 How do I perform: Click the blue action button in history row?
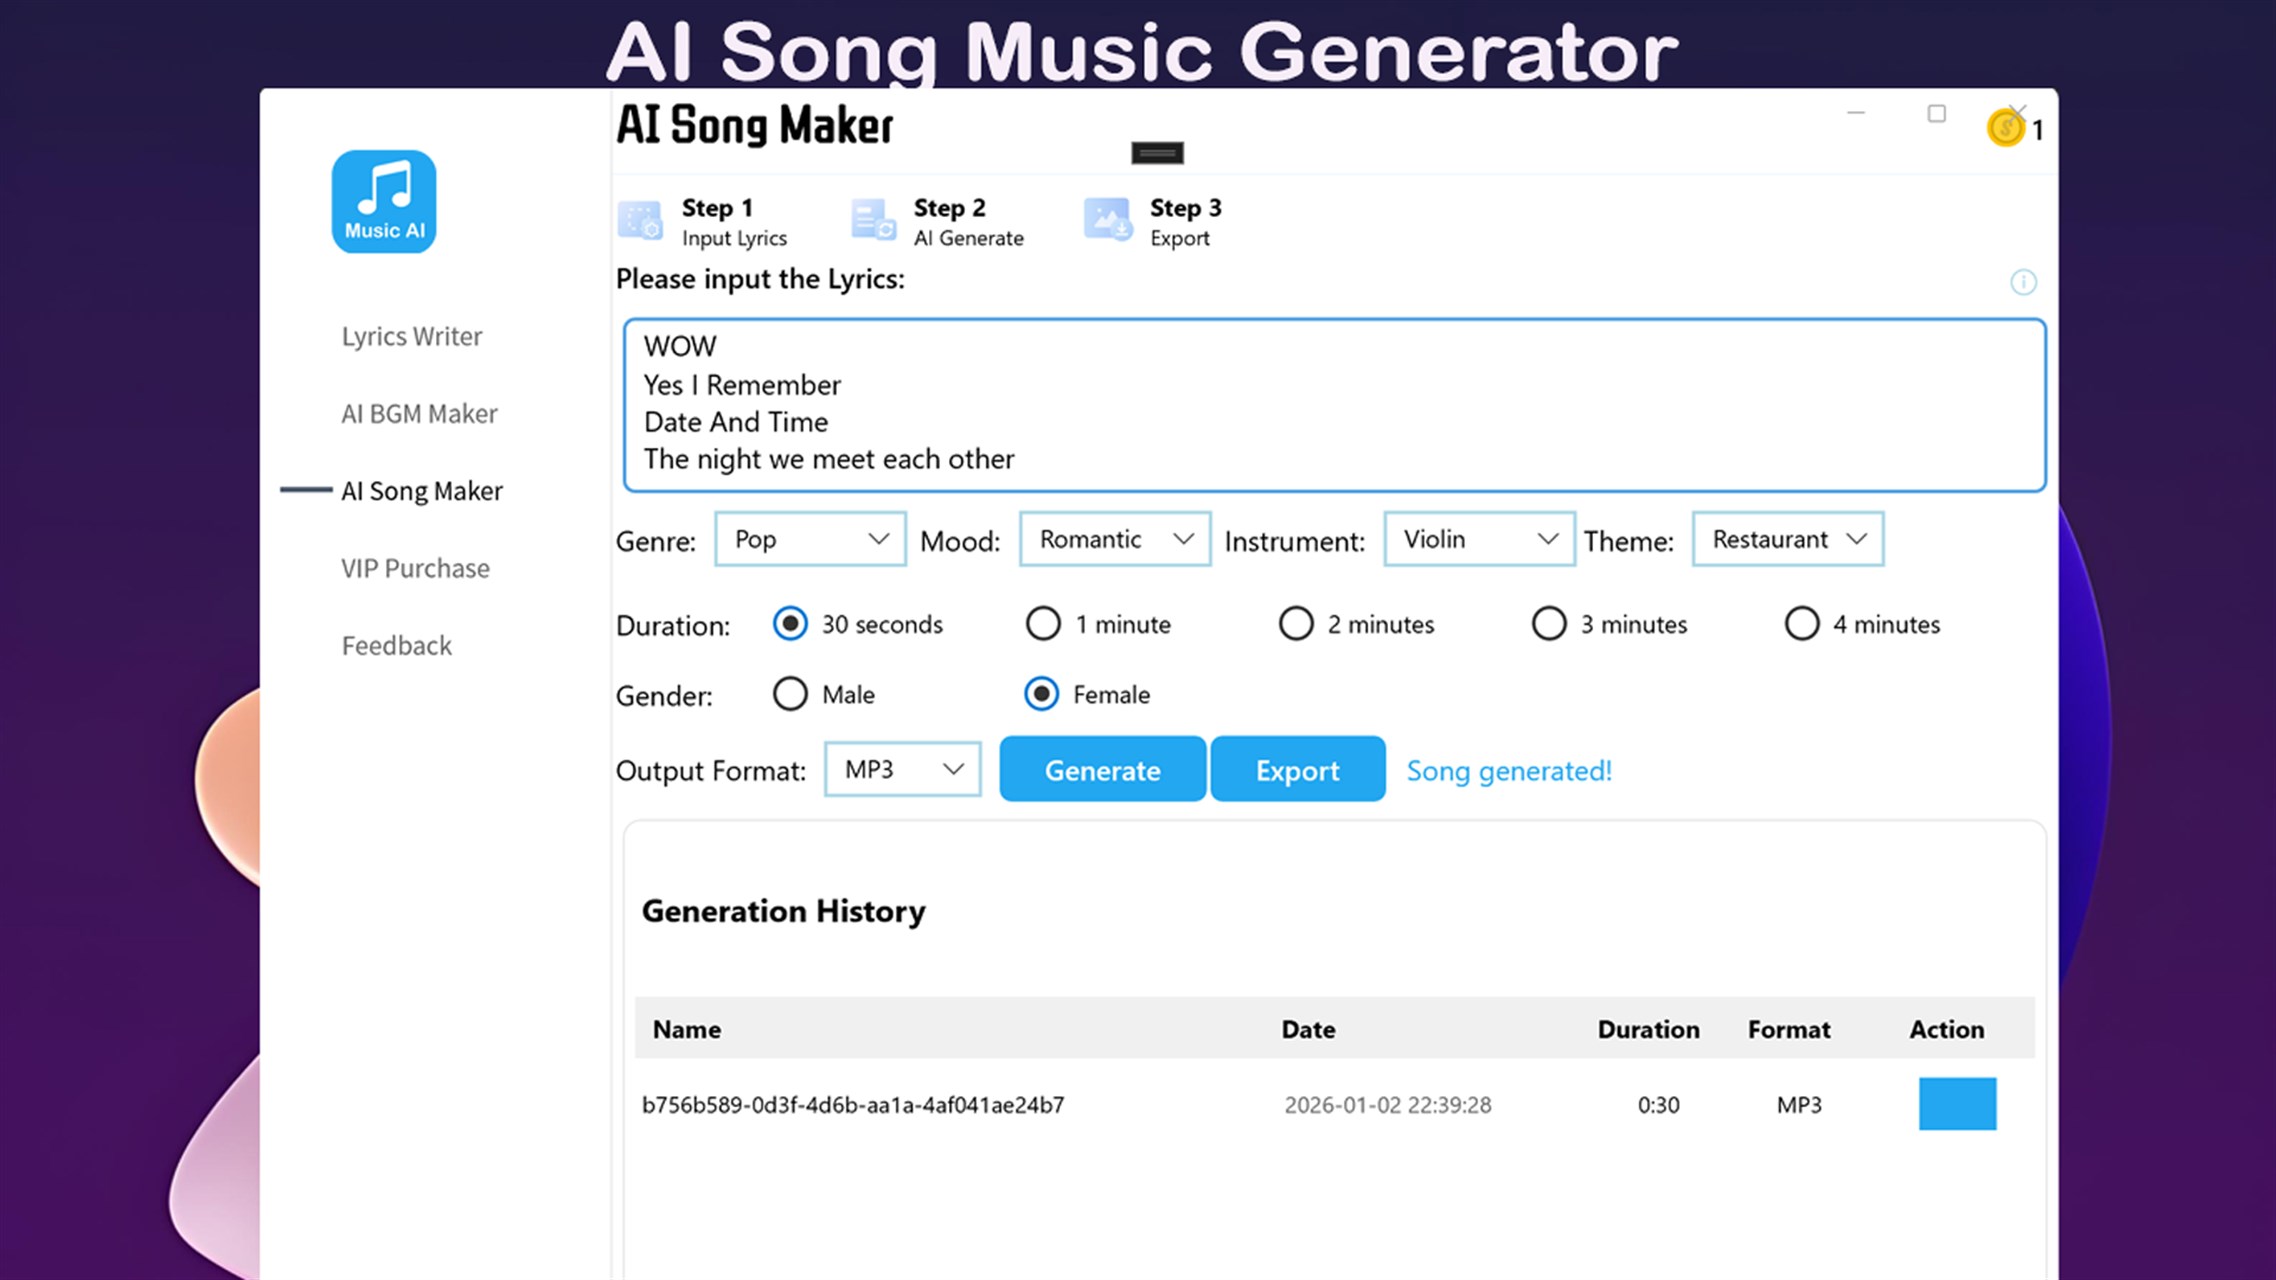tap(1957, 1104)
